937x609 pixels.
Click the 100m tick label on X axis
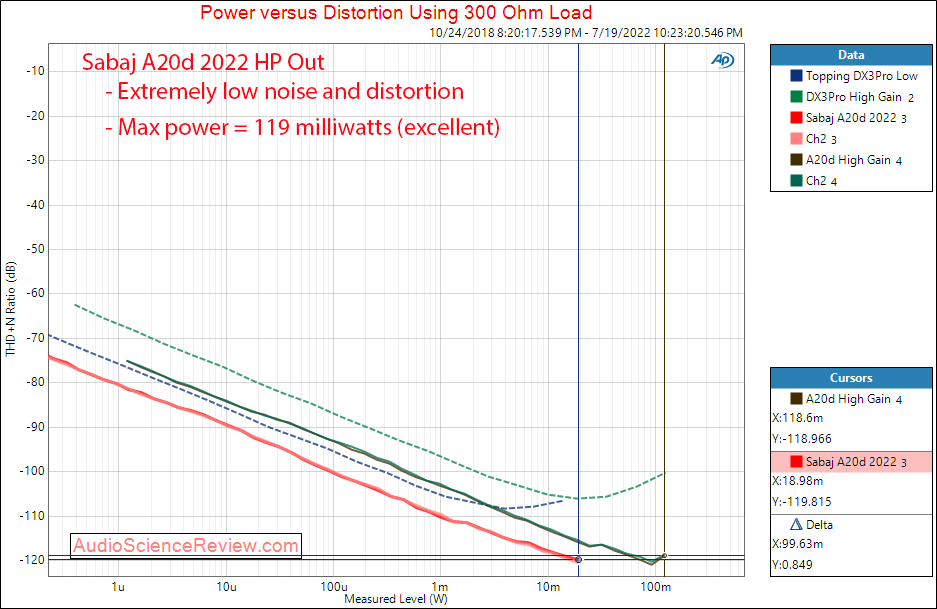(x=655, y=587)
